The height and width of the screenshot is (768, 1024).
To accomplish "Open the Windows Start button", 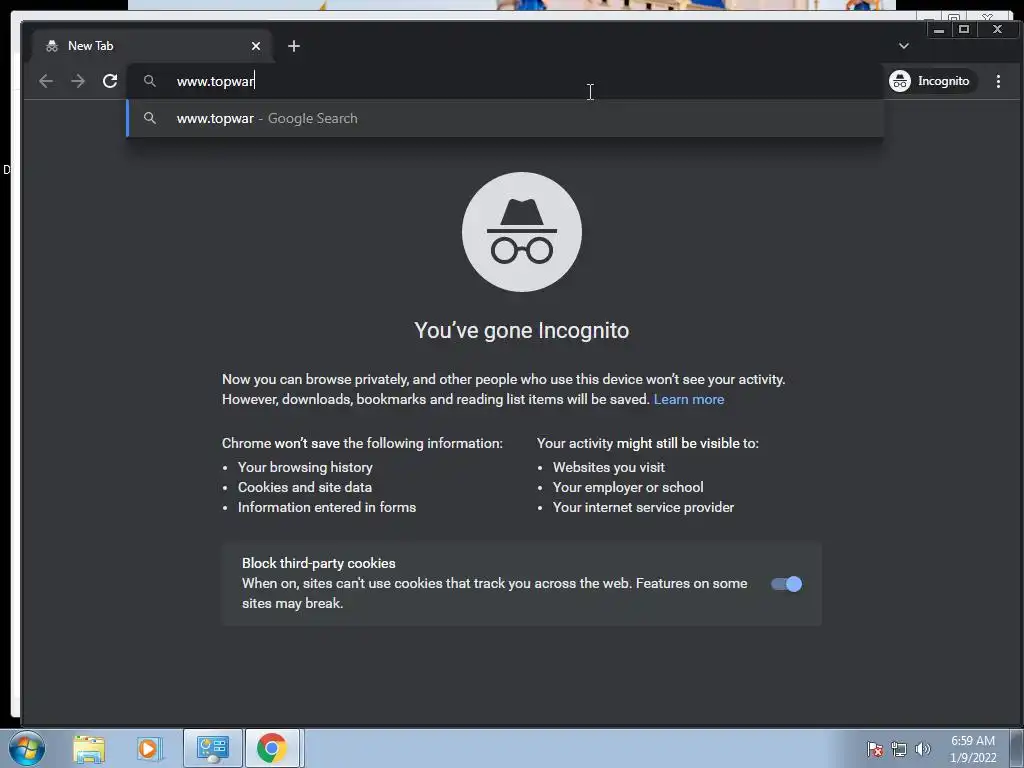I will click(27, 748).
